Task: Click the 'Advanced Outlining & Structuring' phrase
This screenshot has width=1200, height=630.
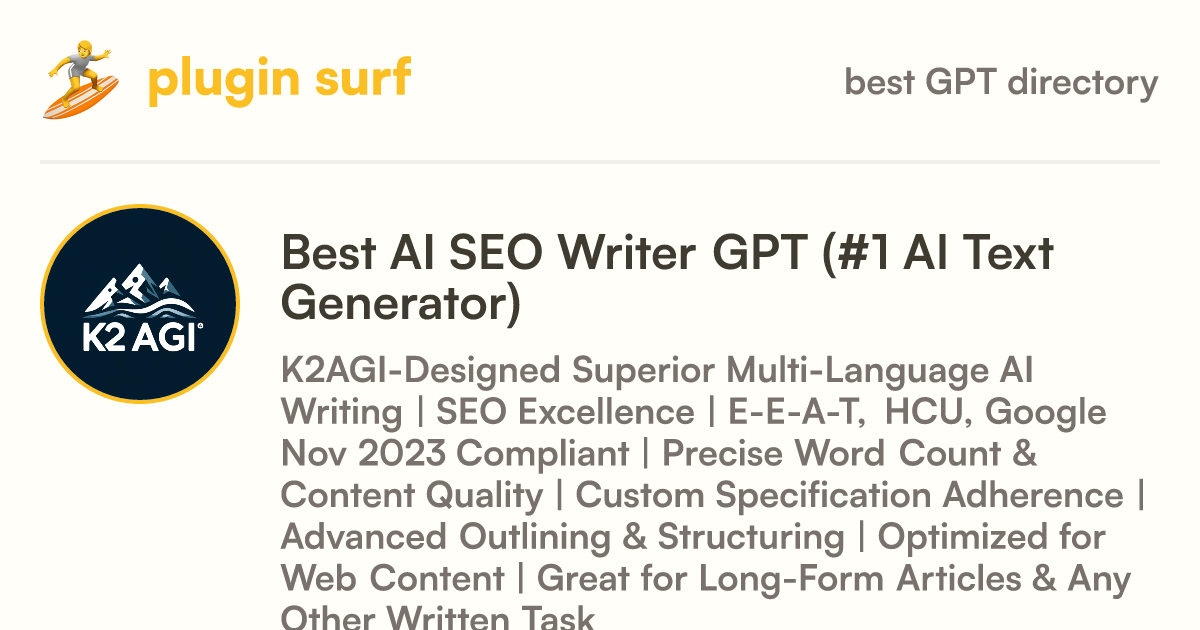Action: click(563, 537)
